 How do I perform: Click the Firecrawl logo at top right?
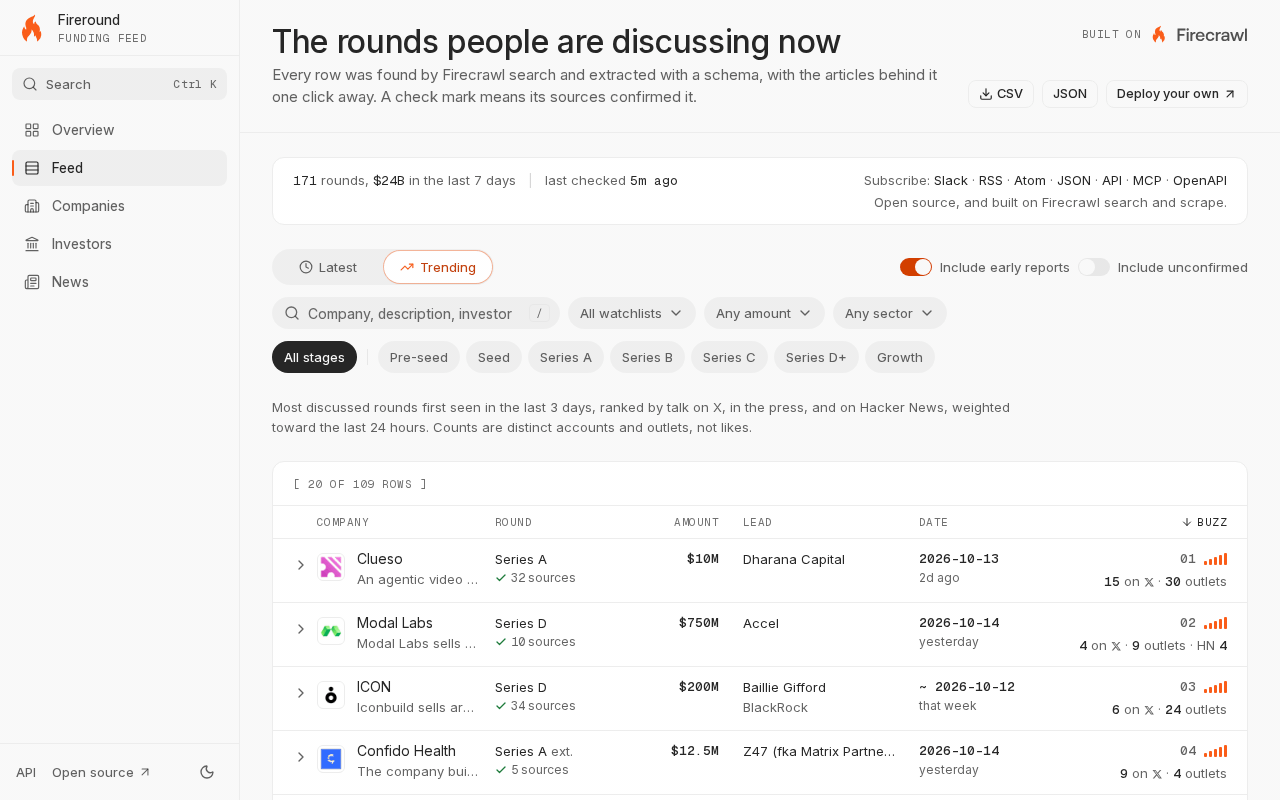(x=1199, y=34)
